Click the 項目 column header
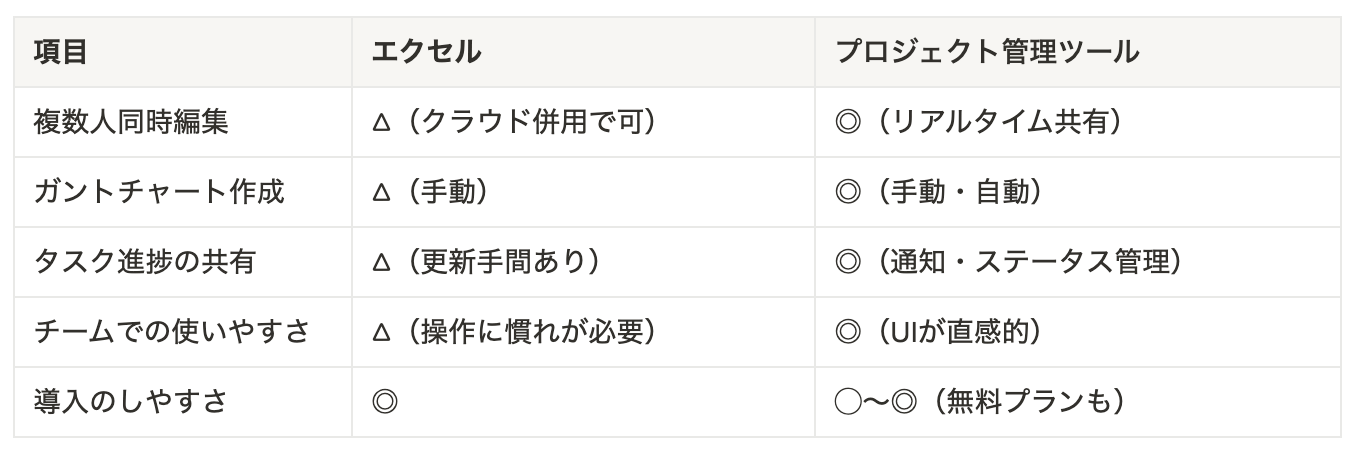Image resolution: width=1360 pixels, height=460 pixels. click(183, 52)
